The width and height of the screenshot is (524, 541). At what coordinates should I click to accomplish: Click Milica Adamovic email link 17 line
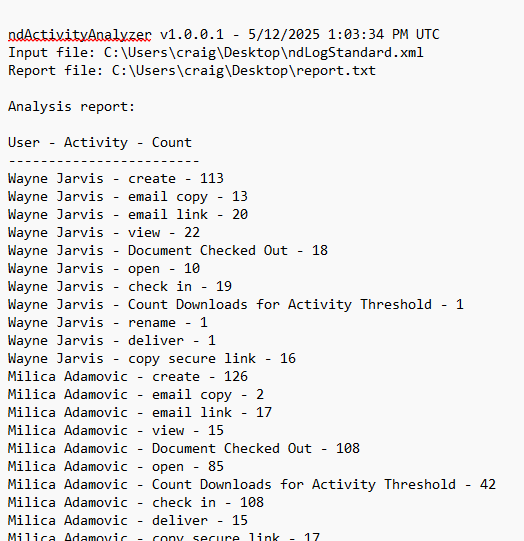pos(140,413)
